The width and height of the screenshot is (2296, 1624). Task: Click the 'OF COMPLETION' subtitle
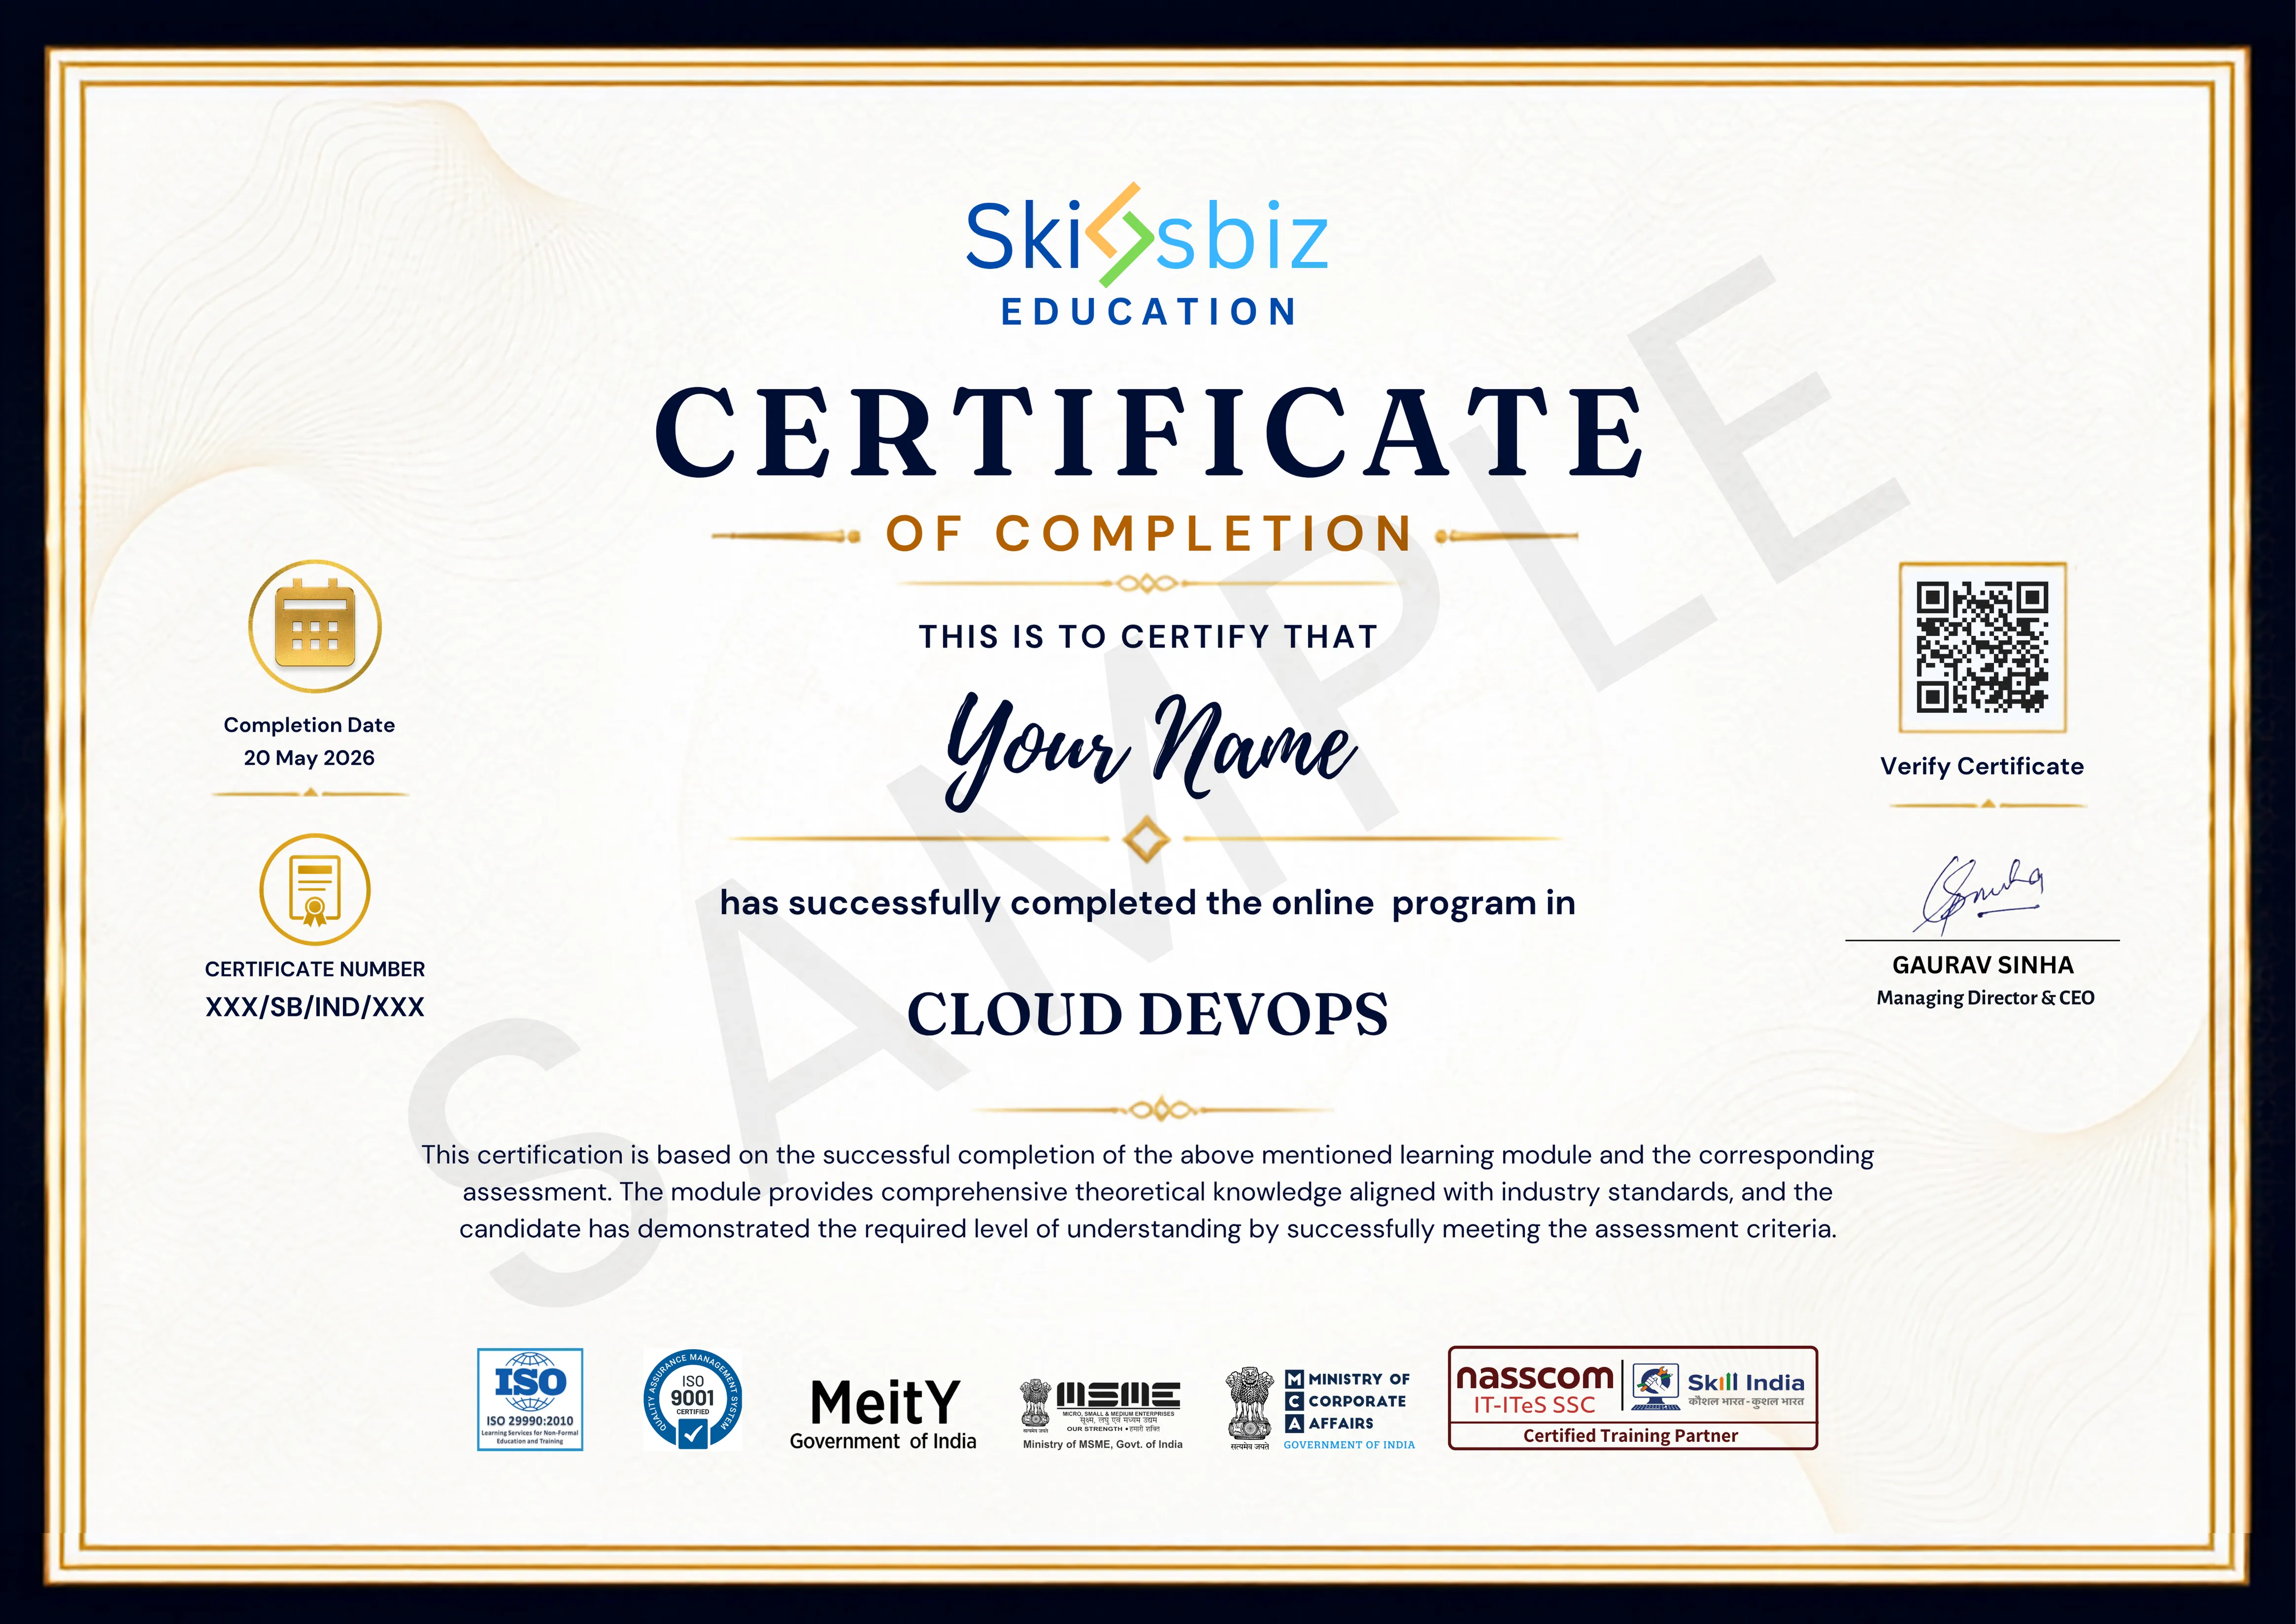coord(1149,533)
